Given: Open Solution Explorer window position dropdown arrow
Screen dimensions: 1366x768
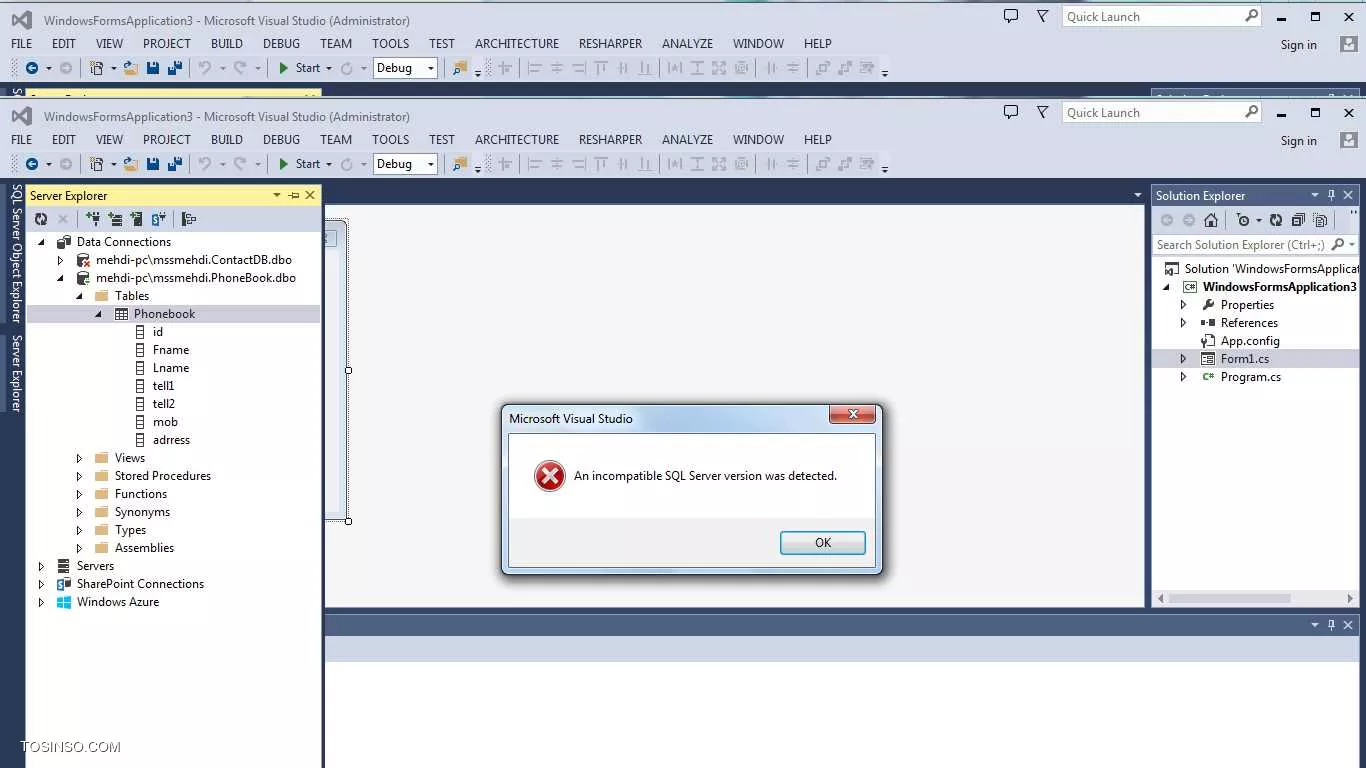Looking at the screenshot, I should click(1315, 195).
